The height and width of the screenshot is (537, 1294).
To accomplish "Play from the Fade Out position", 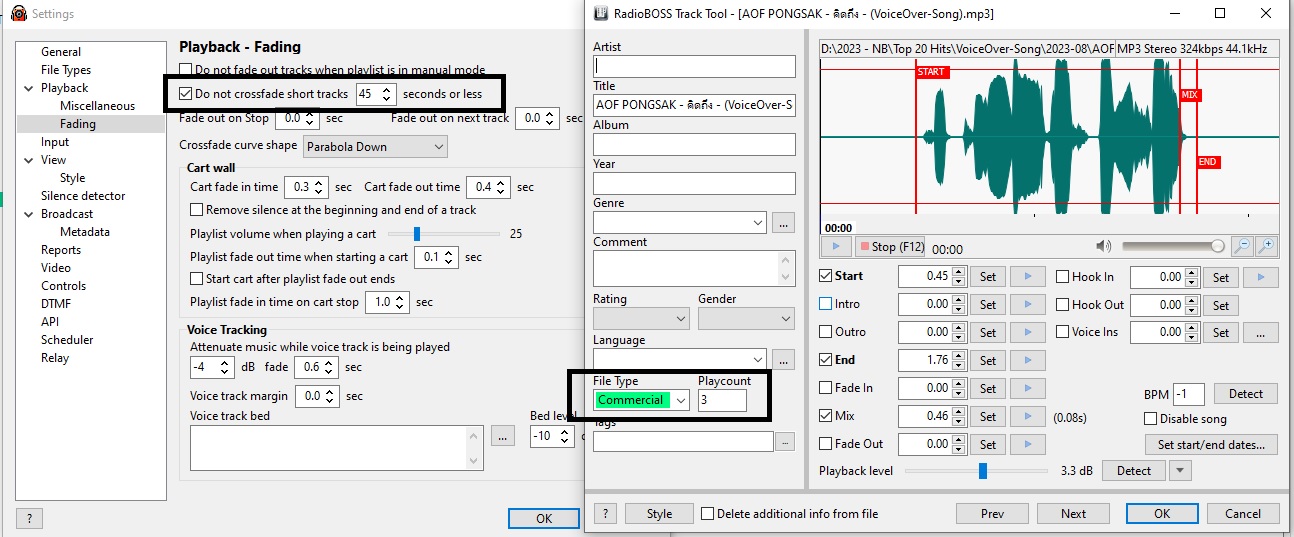I will coord(1027,444).
